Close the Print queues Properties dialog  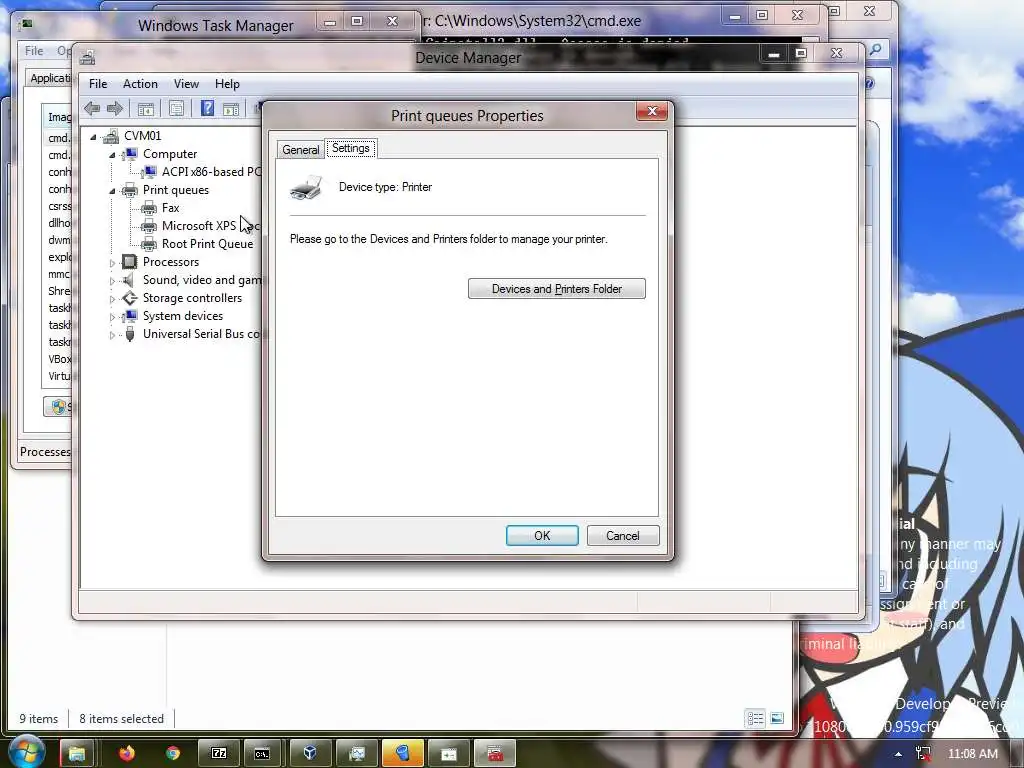(652, 111)
